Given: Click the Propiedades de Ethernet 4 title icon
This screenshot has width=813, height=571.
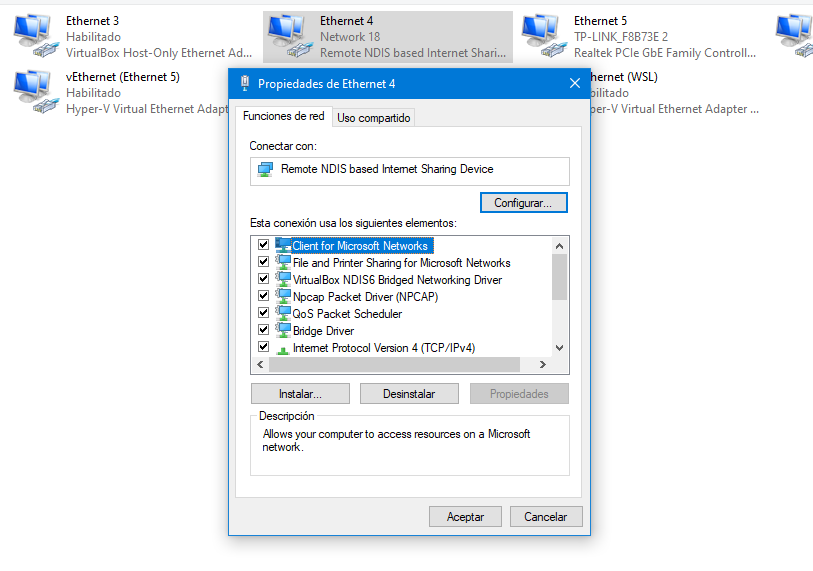Looking at the screenshot, I should point(245,83).
